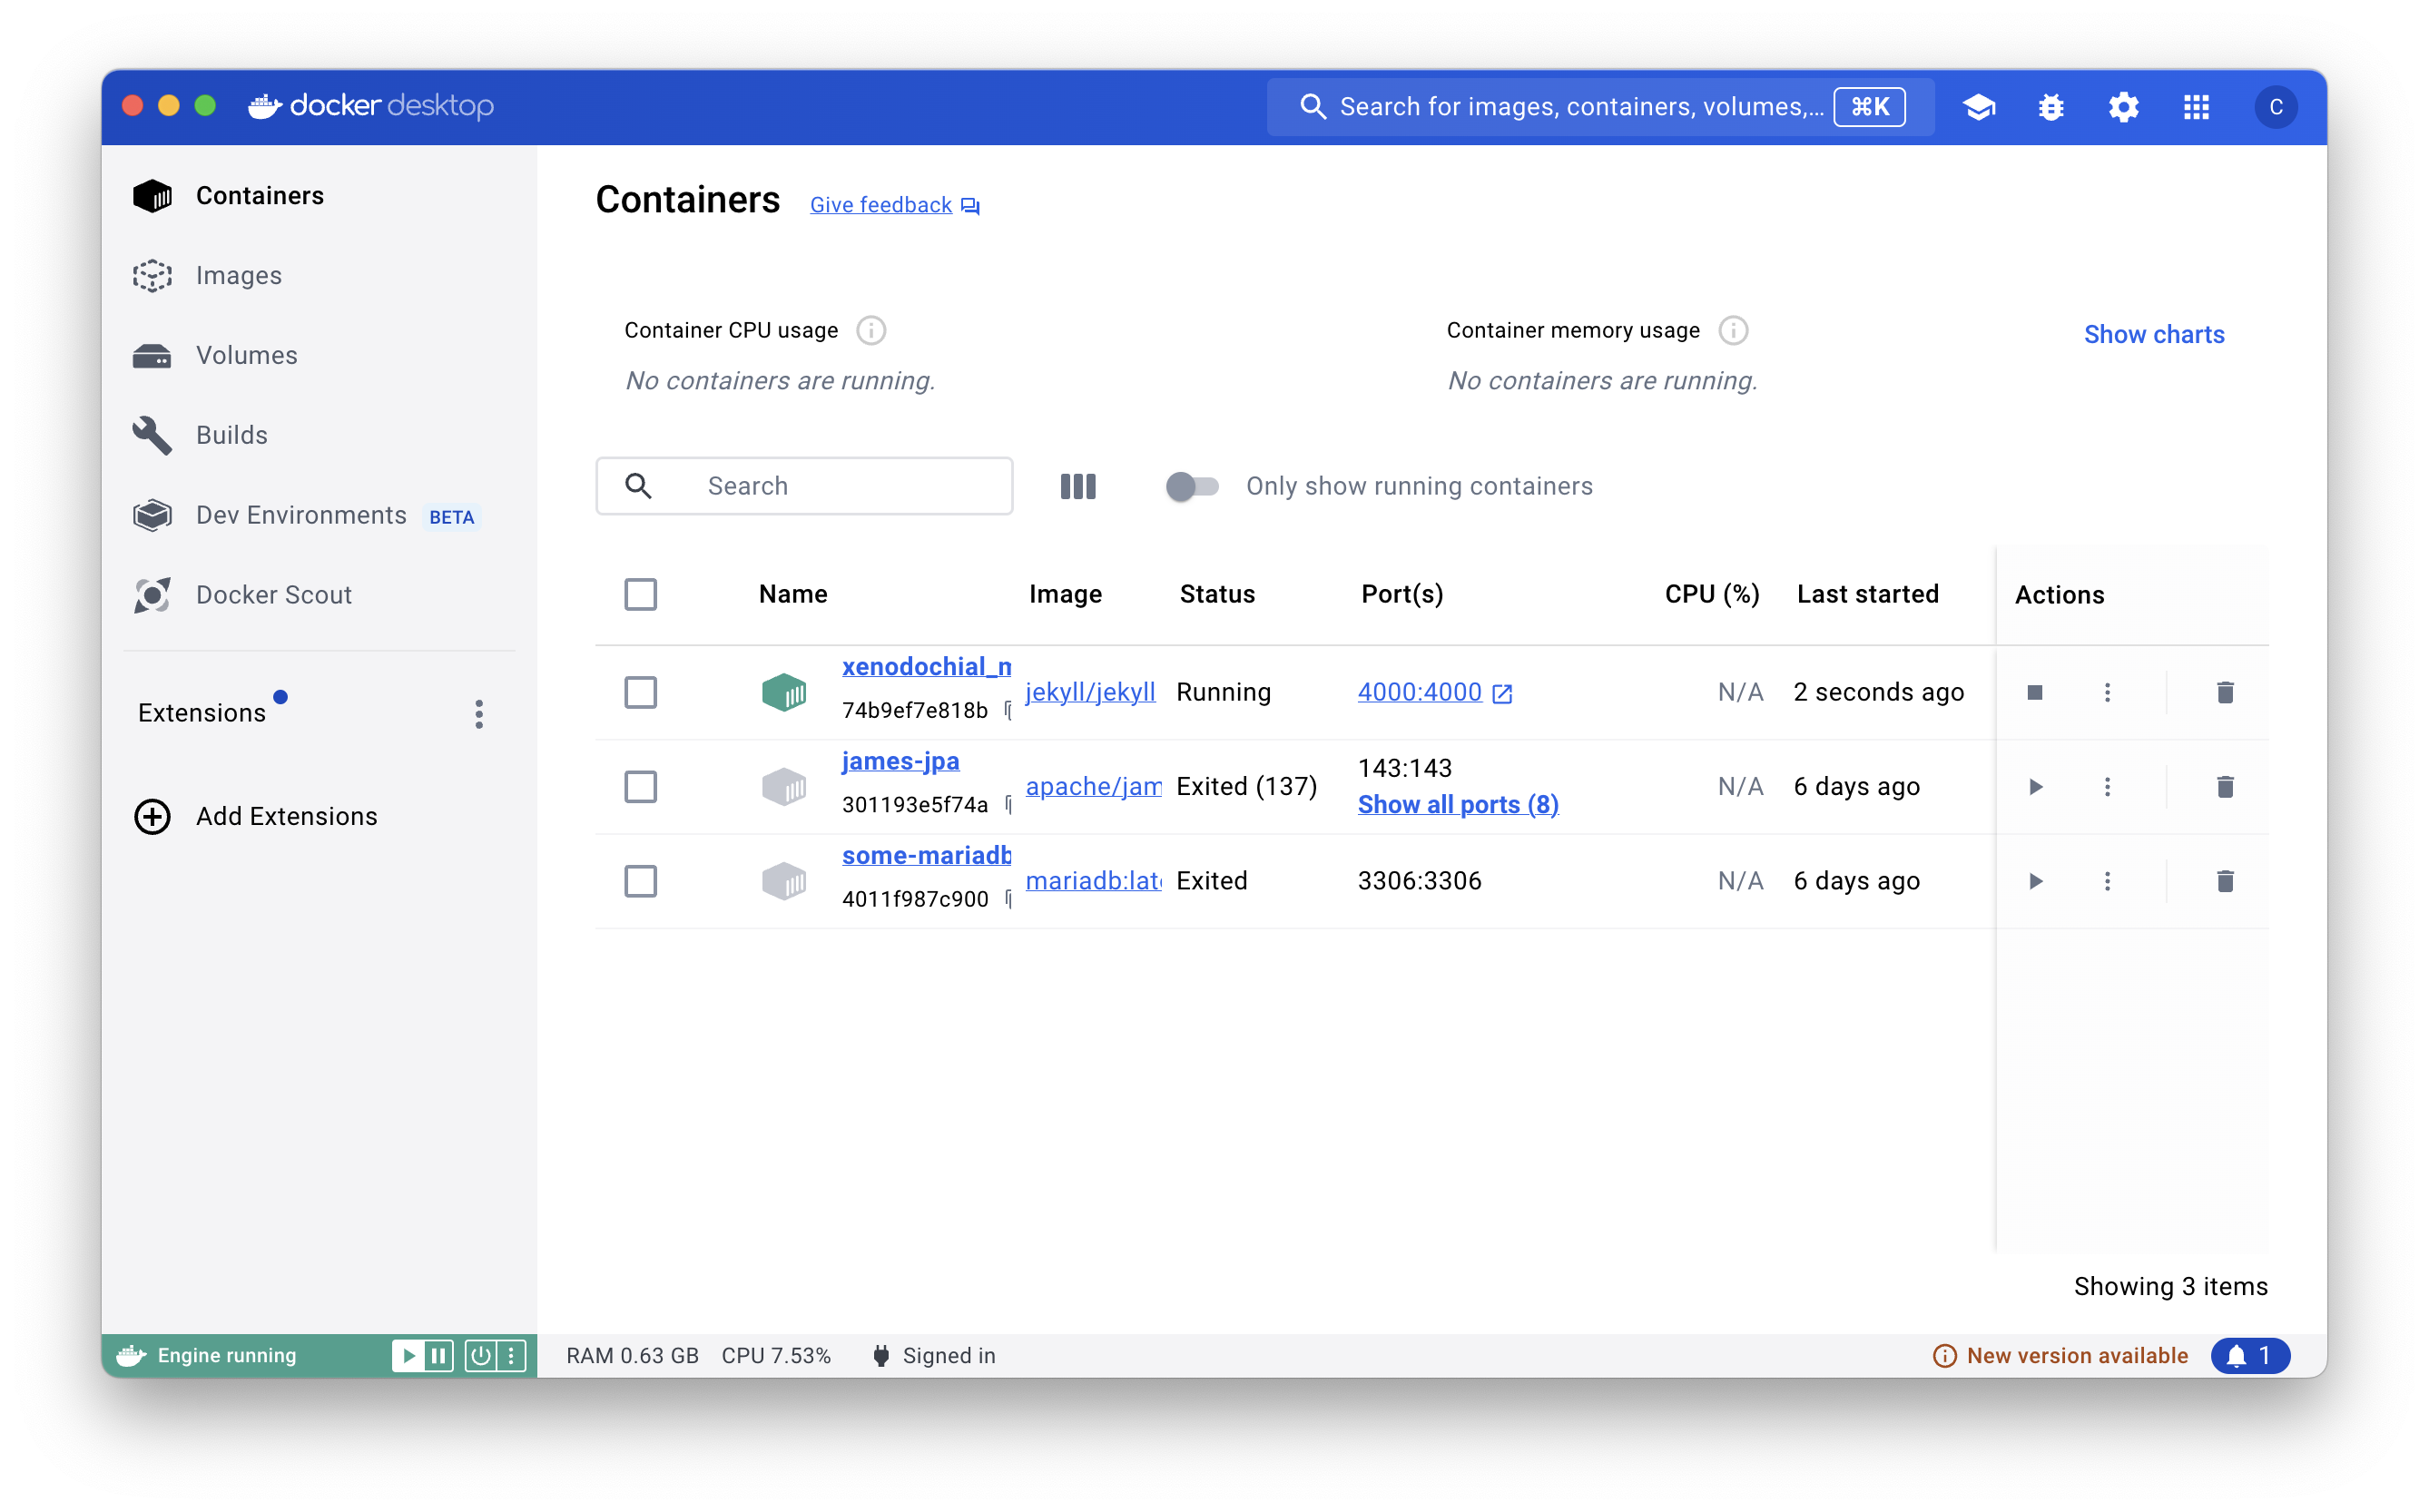The image size is (2429, 1512).
Task: Open the user account avatar C
Action: (x=2275, y=107)
